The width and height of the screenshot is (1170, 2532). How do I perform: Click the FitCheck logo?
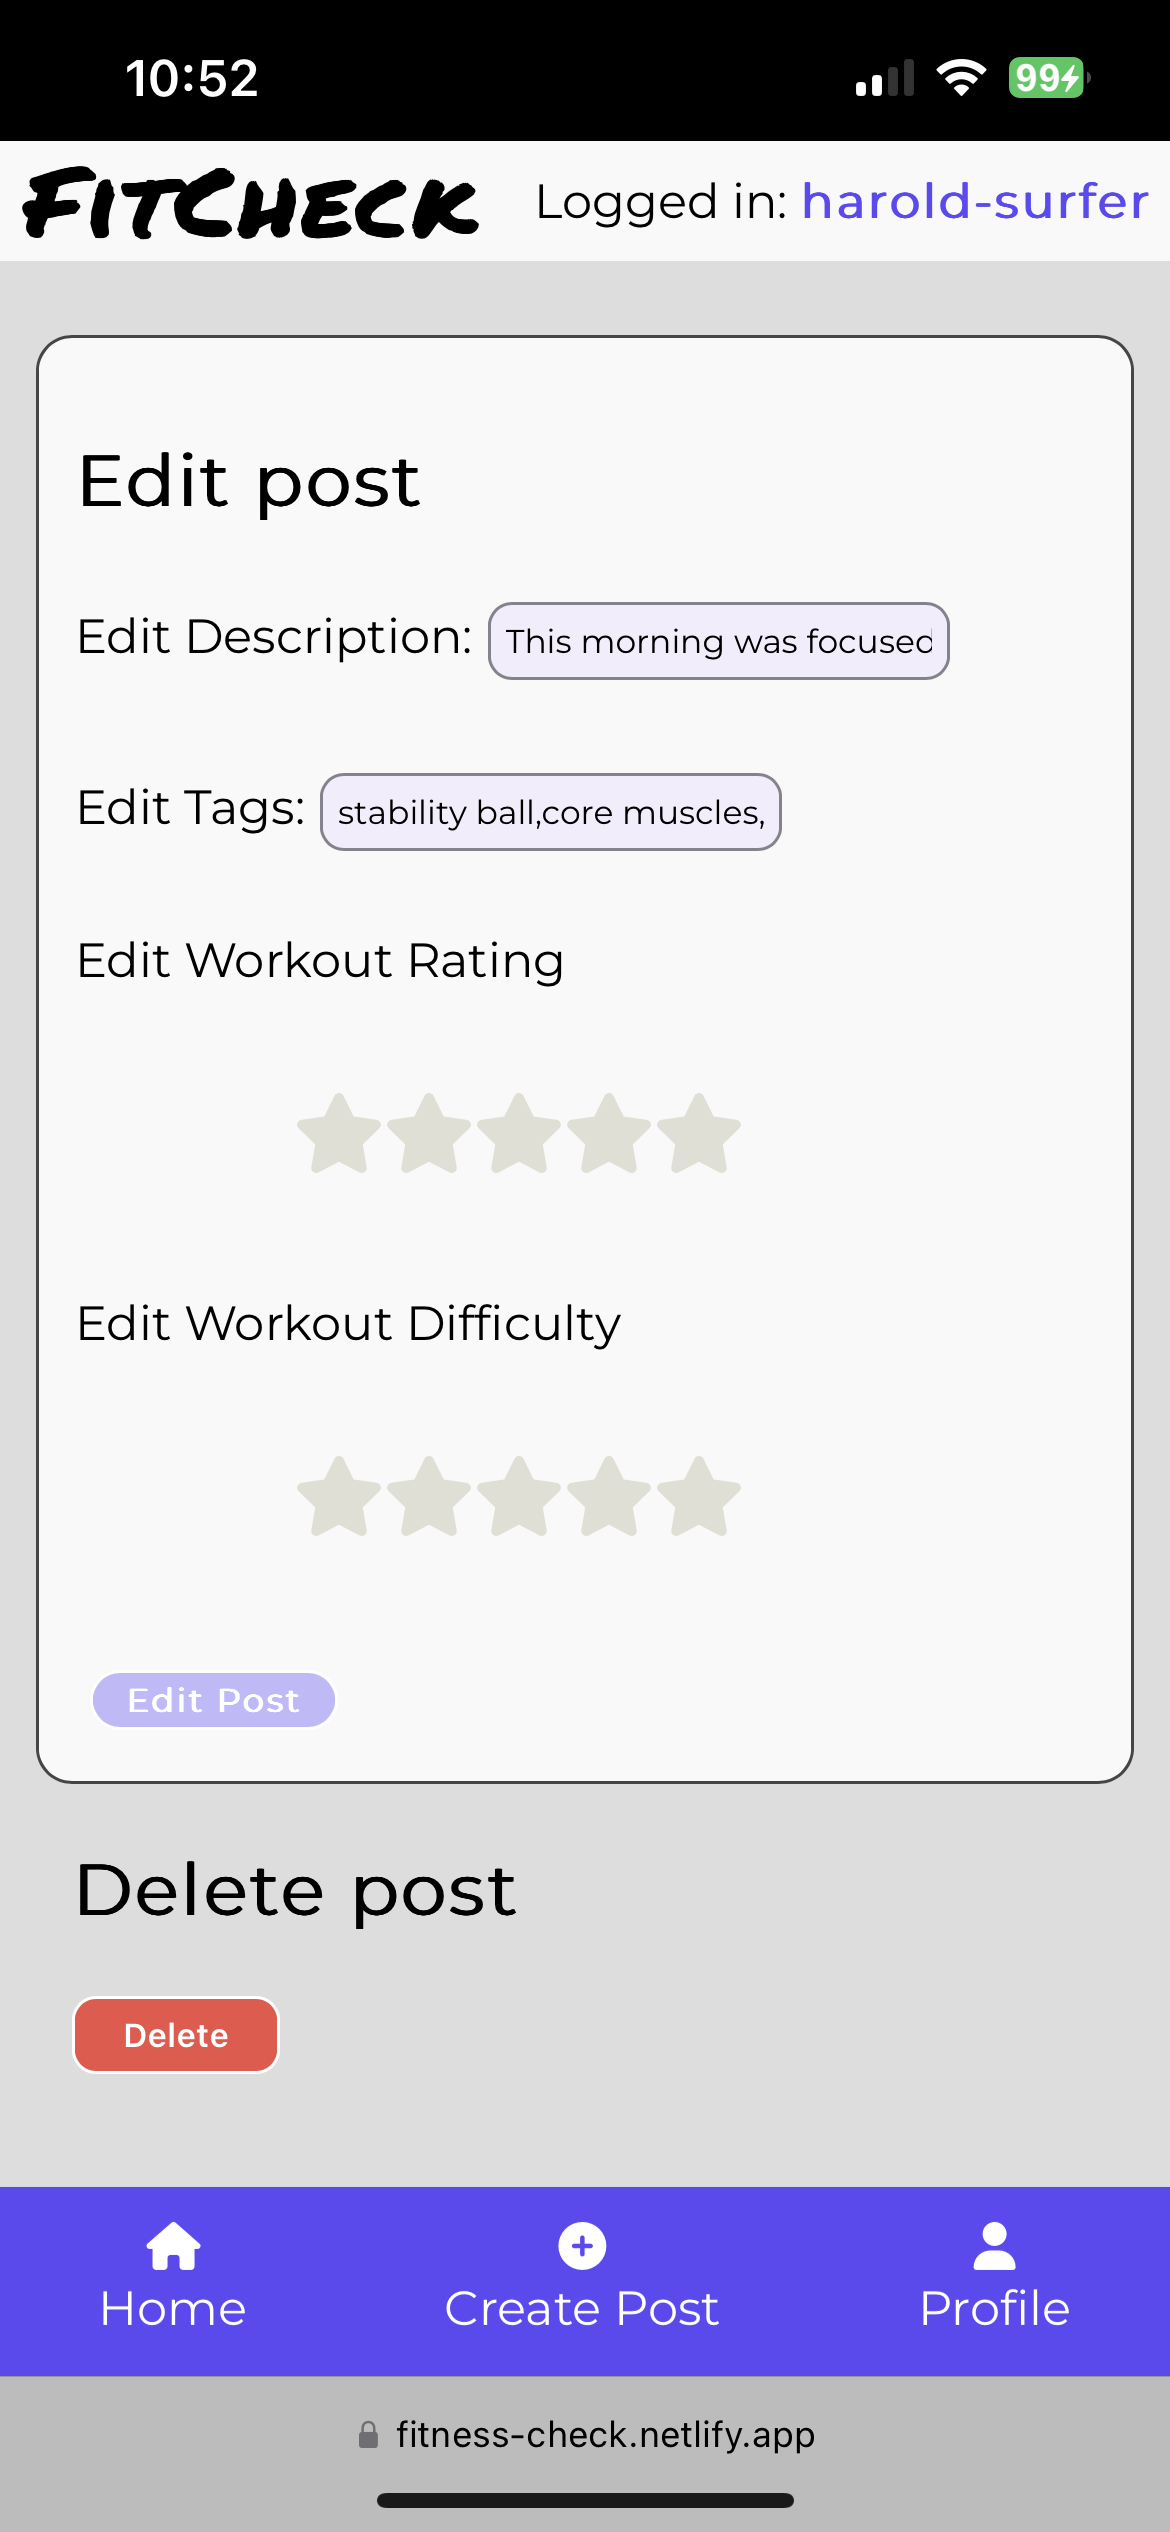(250, 205)
